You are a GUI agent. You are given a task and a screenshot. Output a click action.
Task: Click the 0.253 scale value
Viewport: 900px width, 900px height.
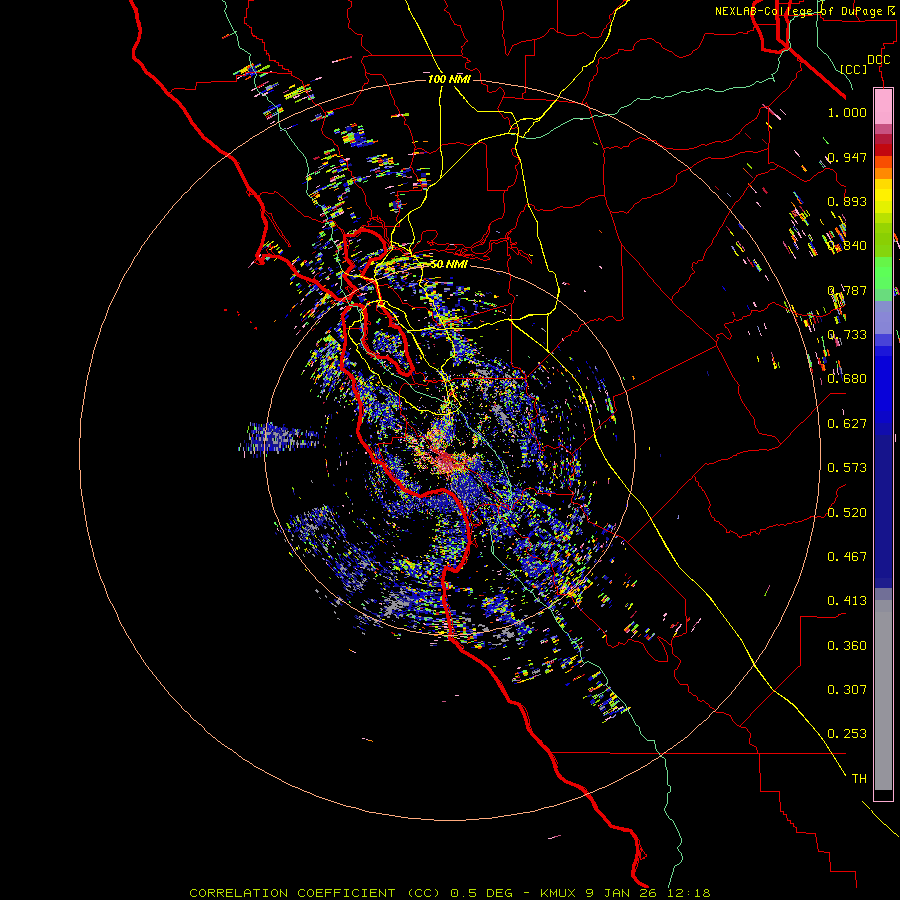coord(847,734)
